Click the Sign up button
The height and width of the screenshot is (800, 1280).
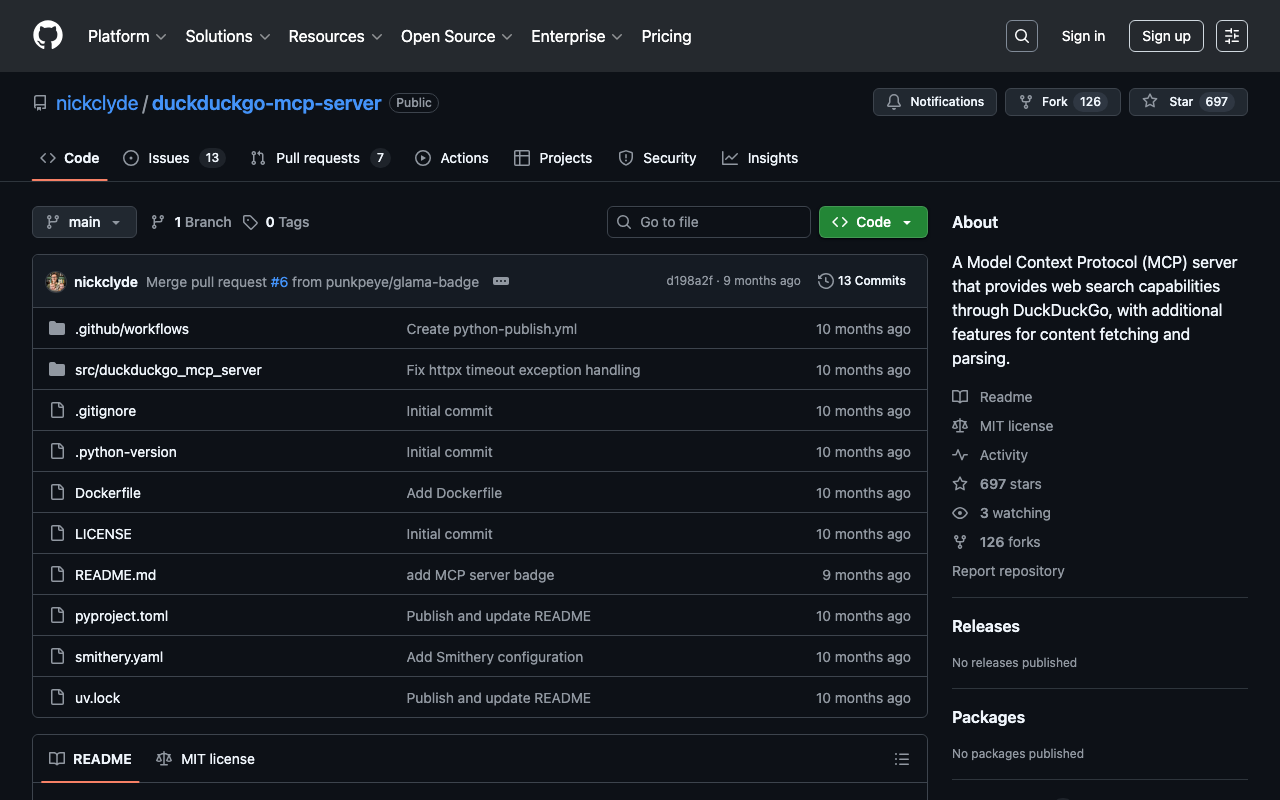click(1165, 36)
